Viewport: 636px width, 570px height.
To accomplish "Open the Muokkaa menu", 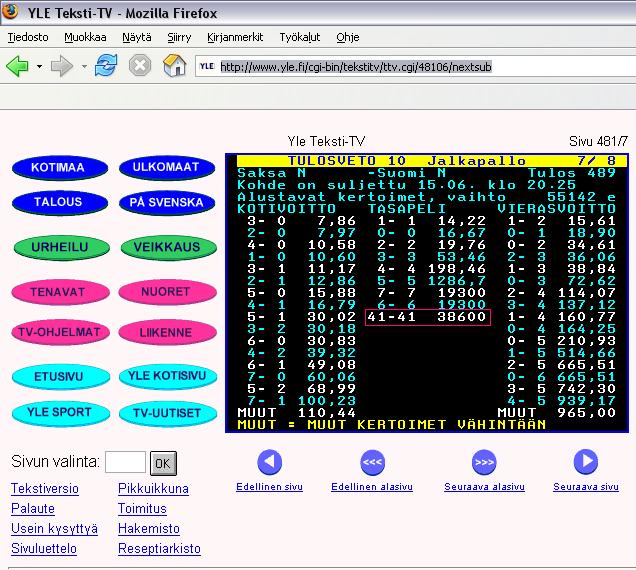I will 85,37.
